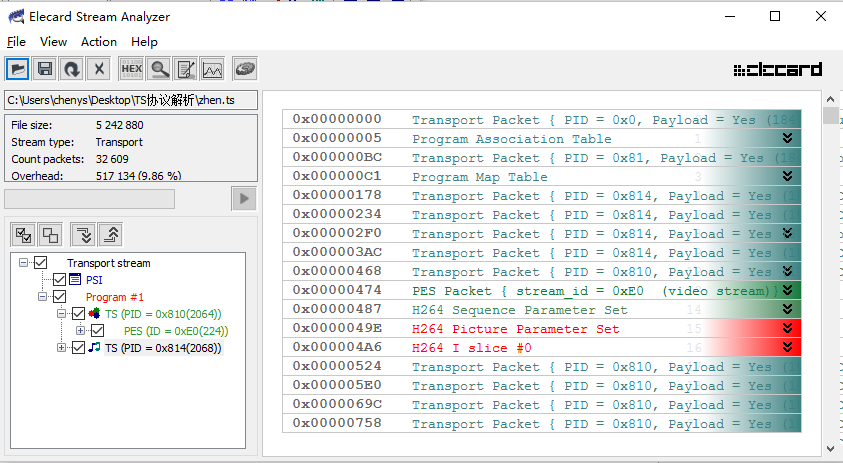This screenshot has height=463, width=843.
Task: Expand chevron on packet row 0x00000468
Action: (788, 271)
